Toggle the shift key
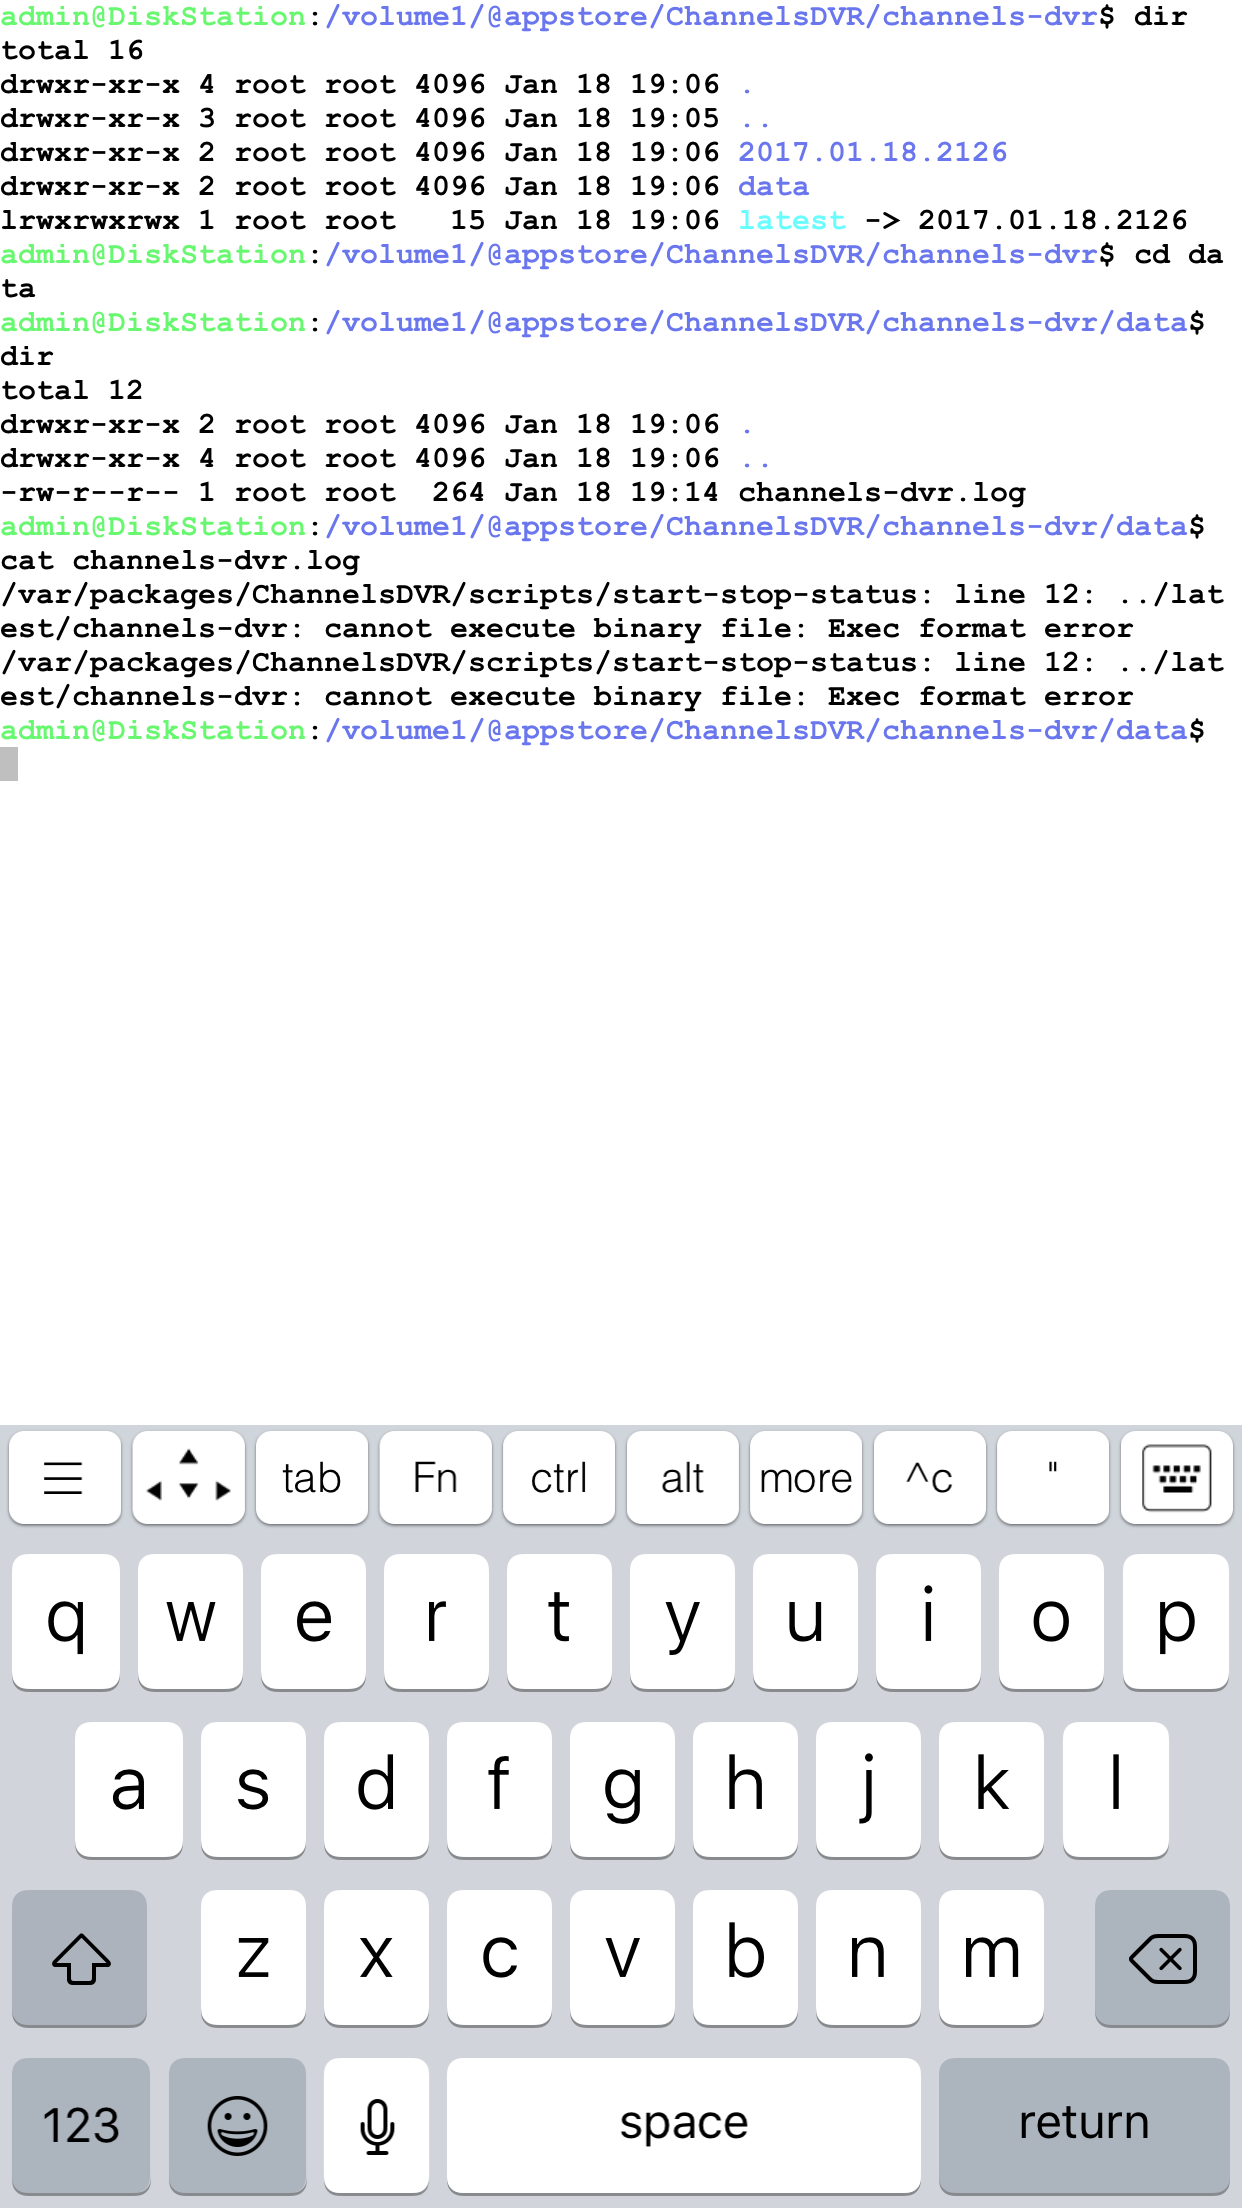The width and height of the screenshot is (1242, 2208). pos(80,1957)
